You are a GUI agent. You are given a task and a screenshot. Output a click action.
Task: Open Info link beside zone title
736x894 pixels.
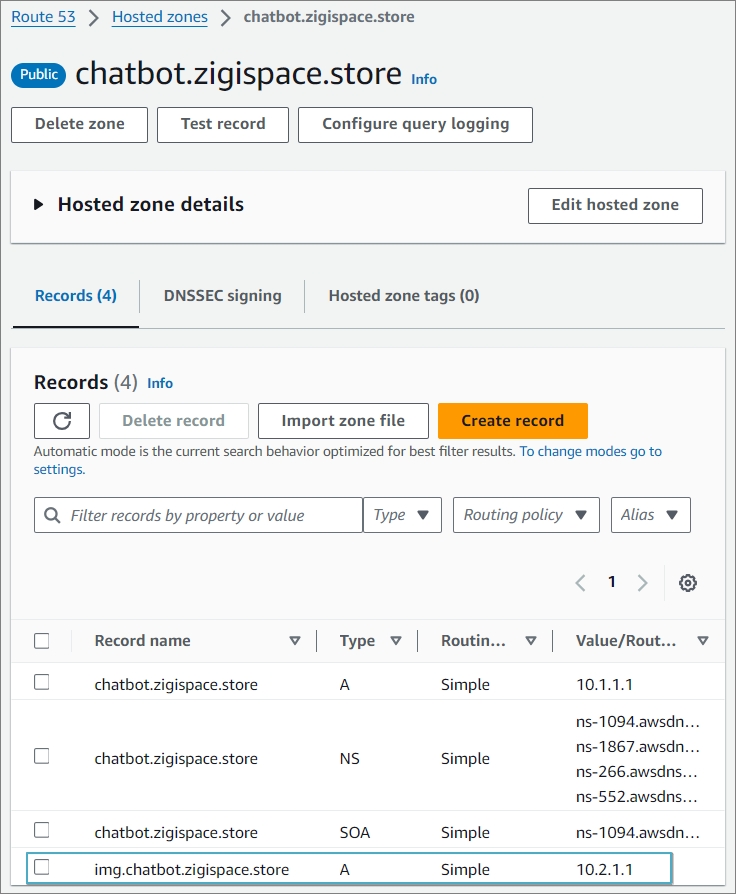tap(424, 79)
